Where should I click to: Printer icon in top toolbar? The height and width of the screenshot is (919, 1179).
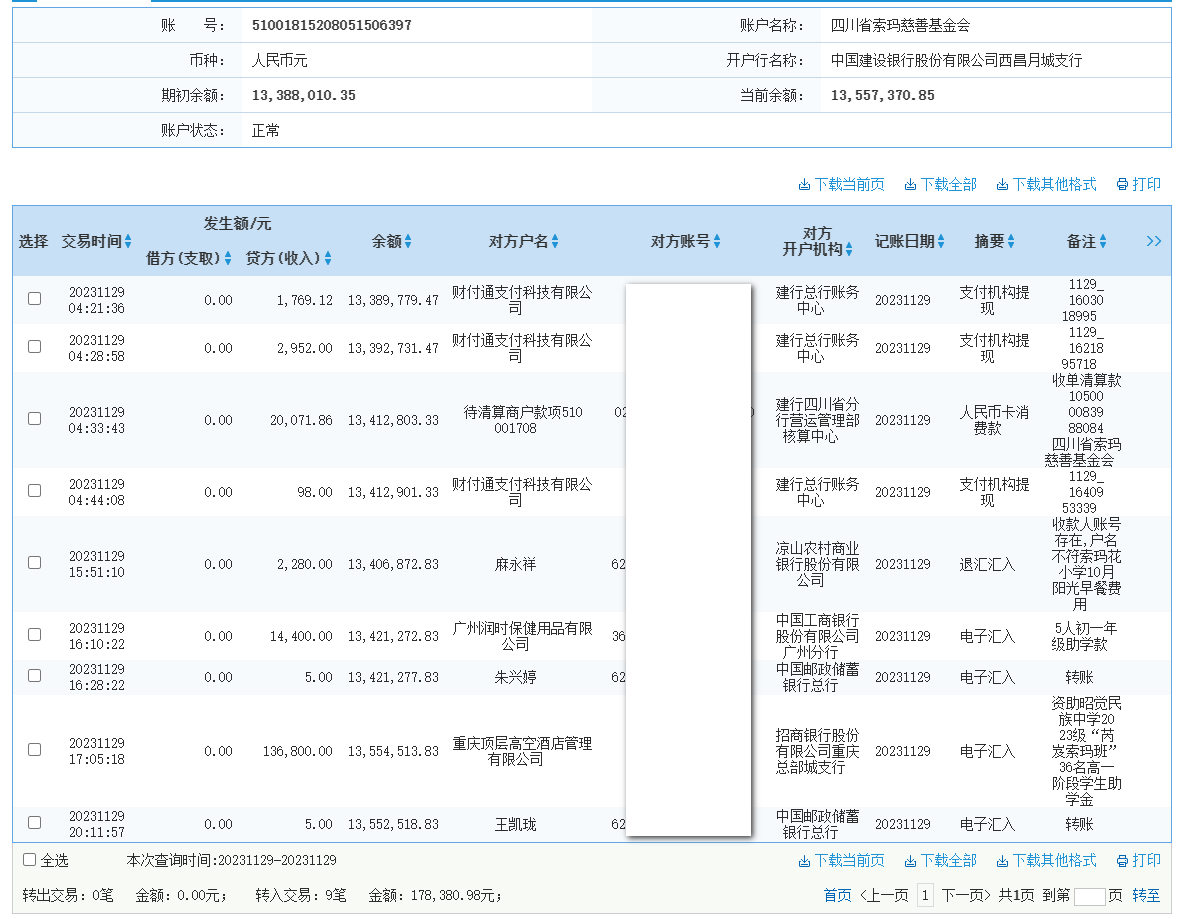[1122, 185]
